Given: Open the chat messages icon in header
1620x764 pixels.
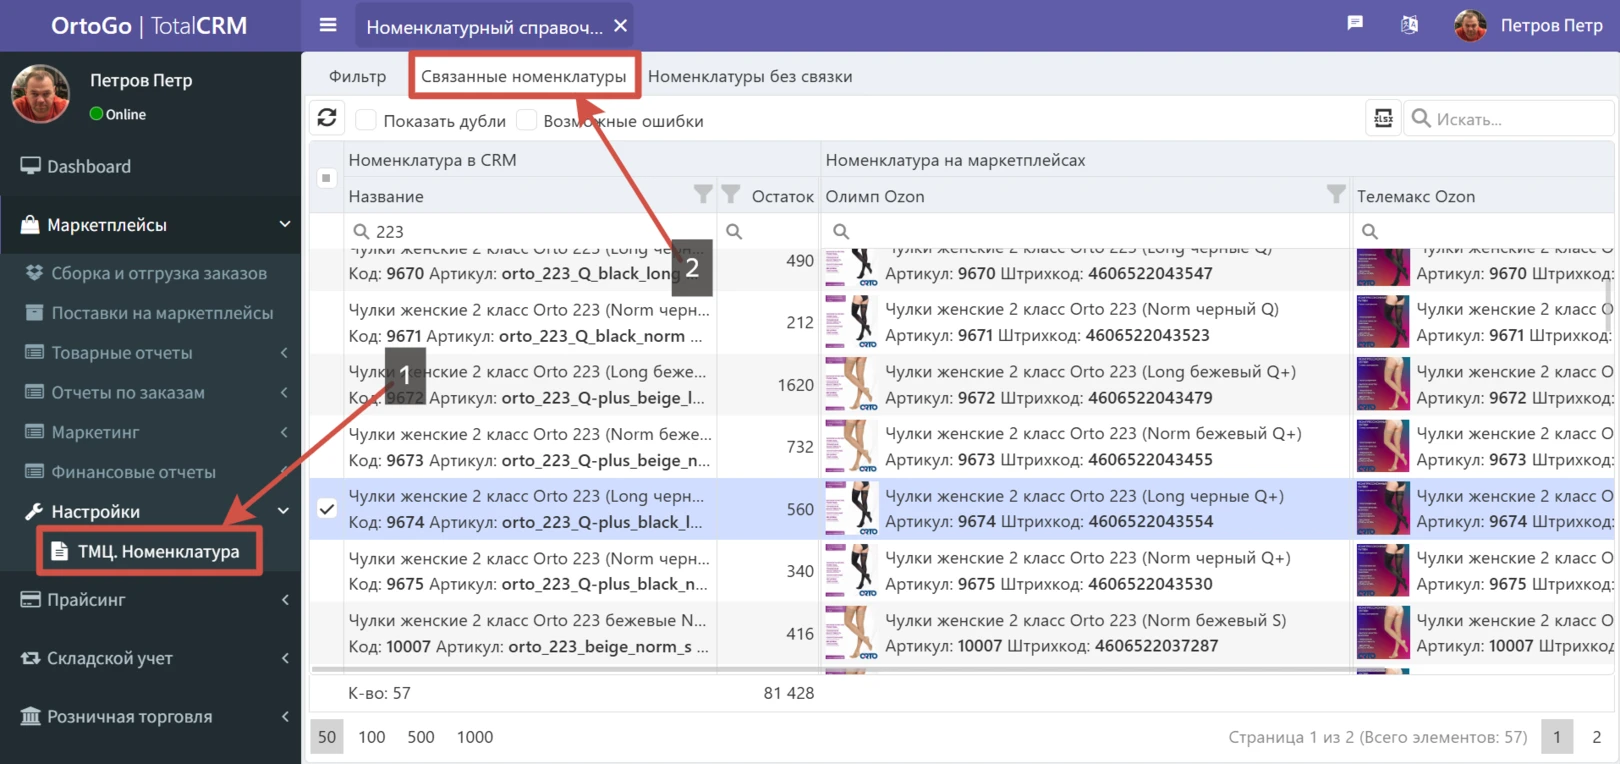Looking at the screenshot, I should (x=1355, y=24).
